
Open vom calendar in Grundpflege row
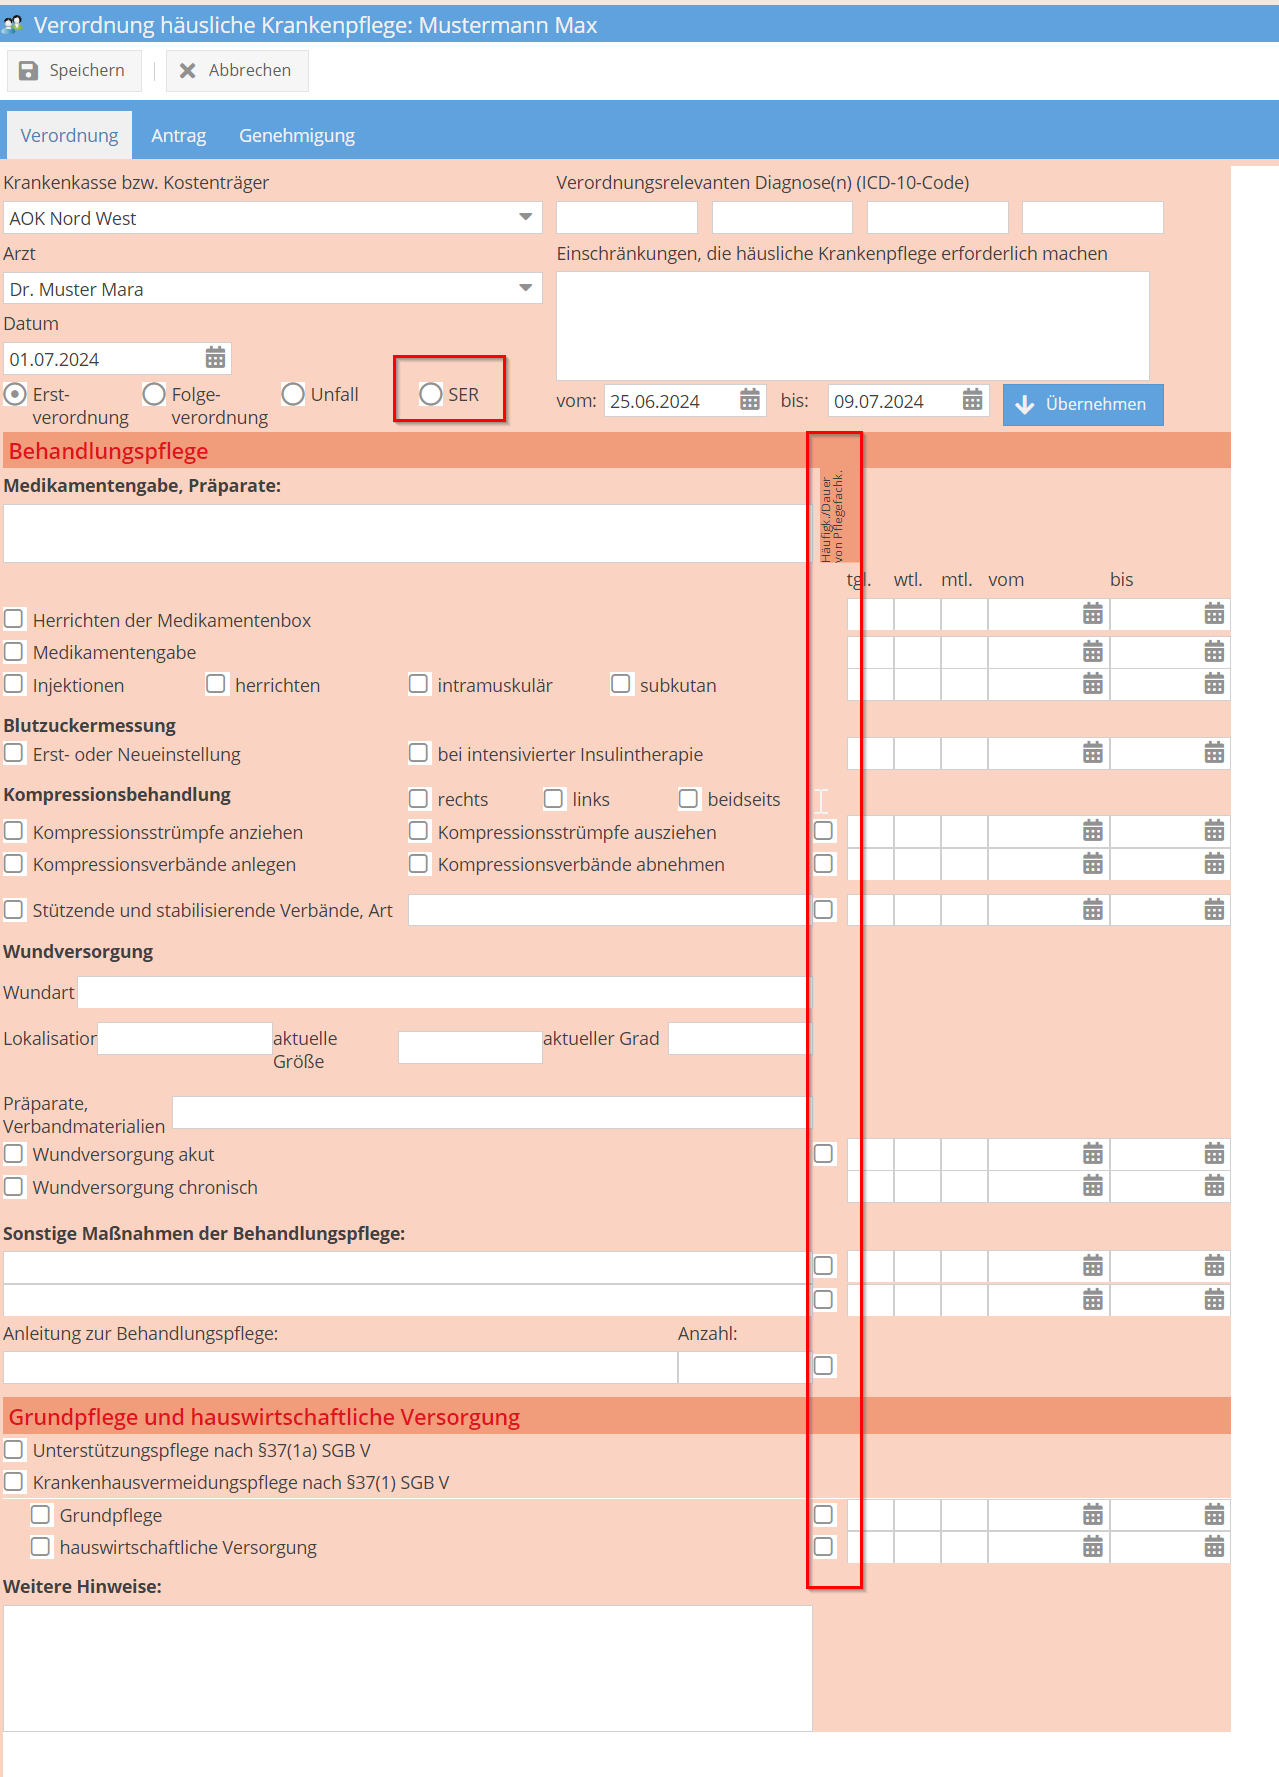pos(1092,1515)
